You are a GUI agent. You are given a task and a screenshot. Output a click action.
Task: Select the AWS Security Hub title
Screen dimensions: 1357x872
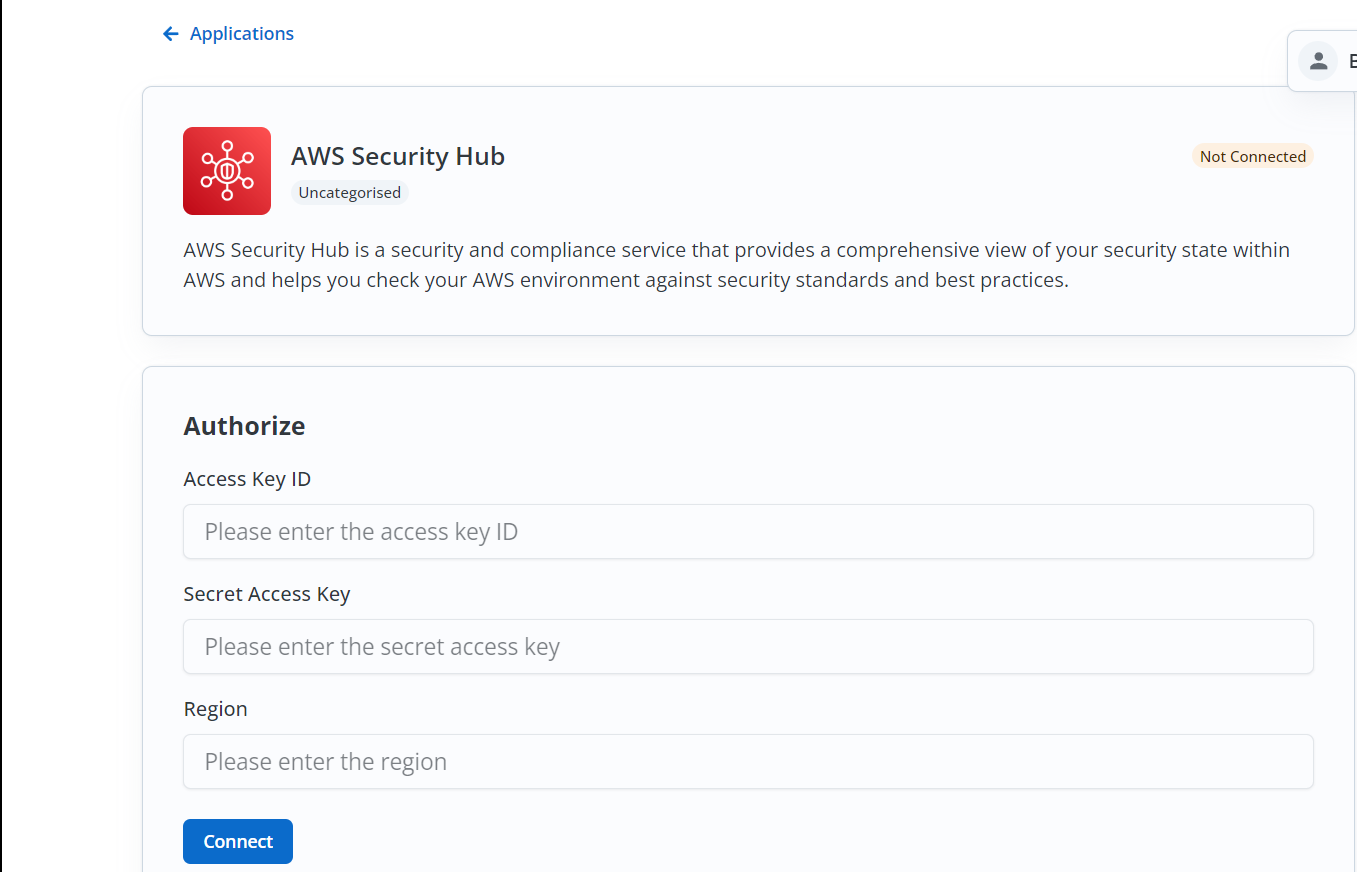[x=397, y=157]
